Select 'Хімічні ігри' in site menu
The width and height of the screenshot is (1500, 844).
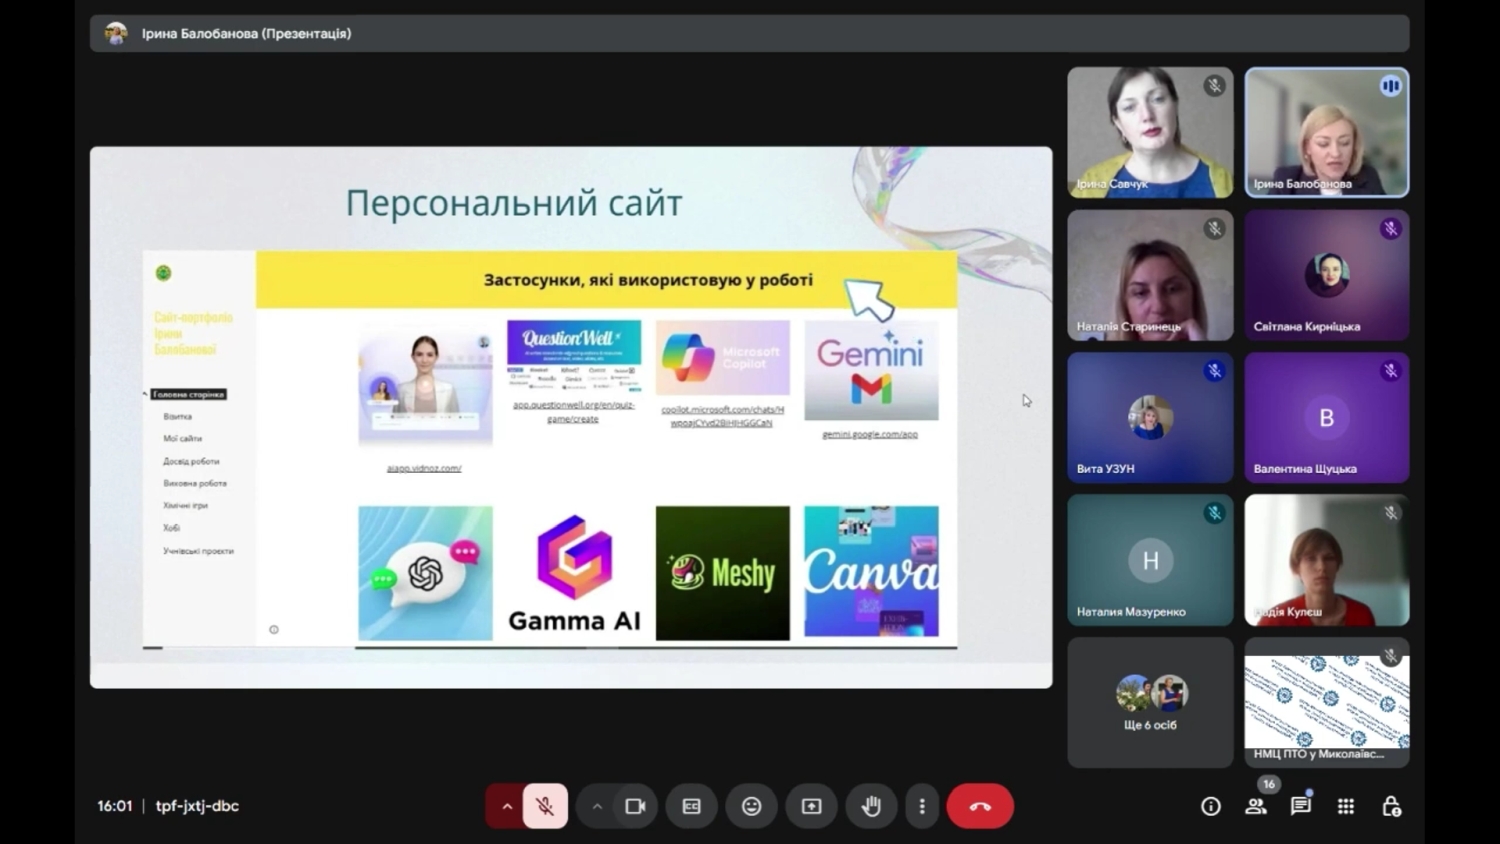tap(186, 505)
